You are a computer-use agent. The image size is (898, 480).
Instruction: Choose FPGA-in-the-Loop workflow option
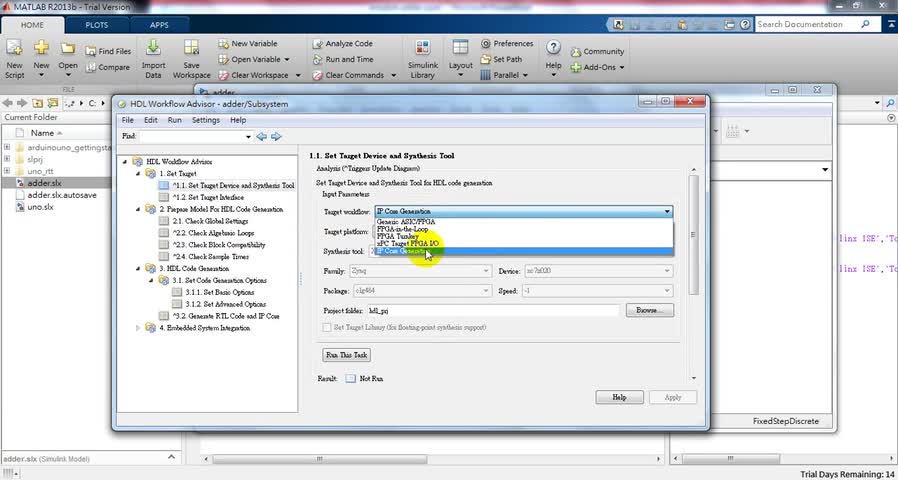click(524, 229)
